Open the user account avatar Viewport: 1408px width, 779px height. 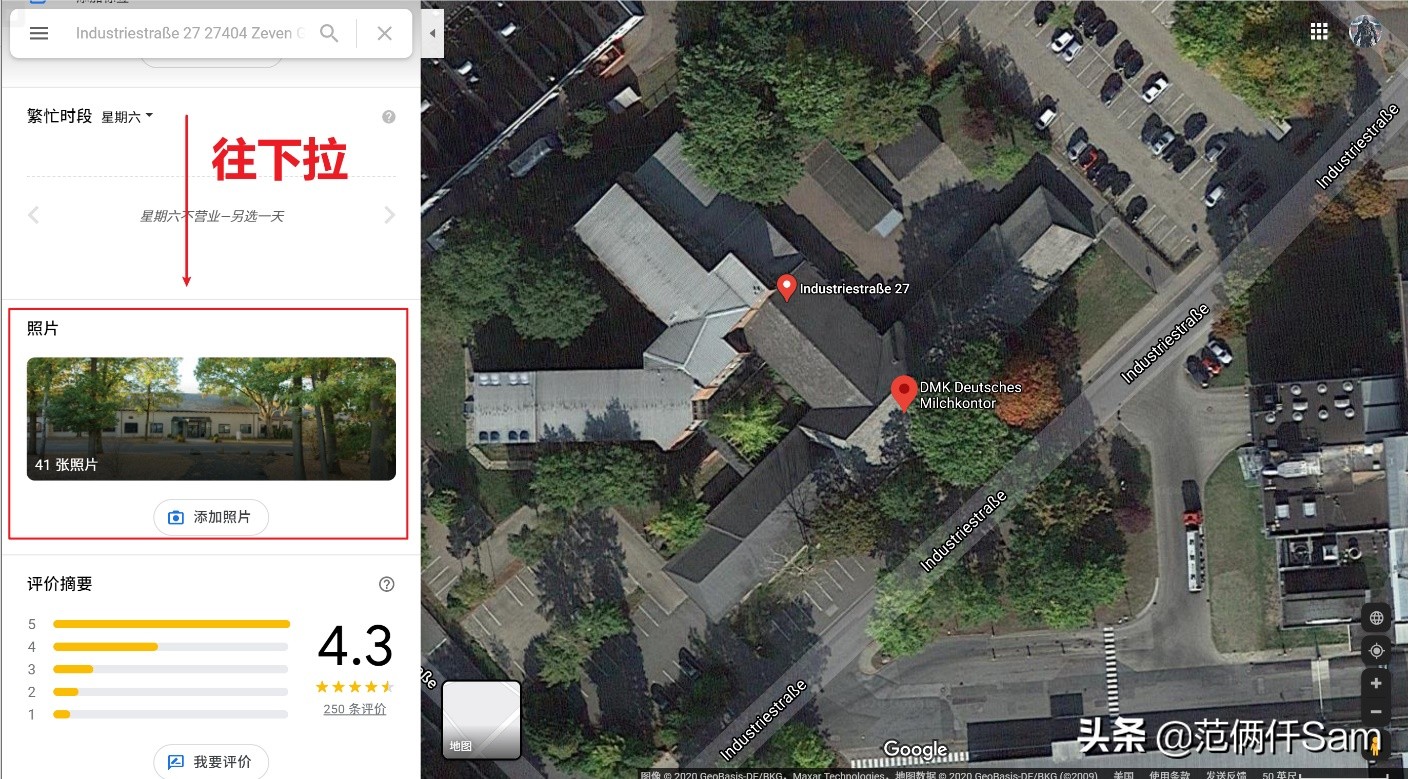pyautogui.click(x=1366, y=31)
